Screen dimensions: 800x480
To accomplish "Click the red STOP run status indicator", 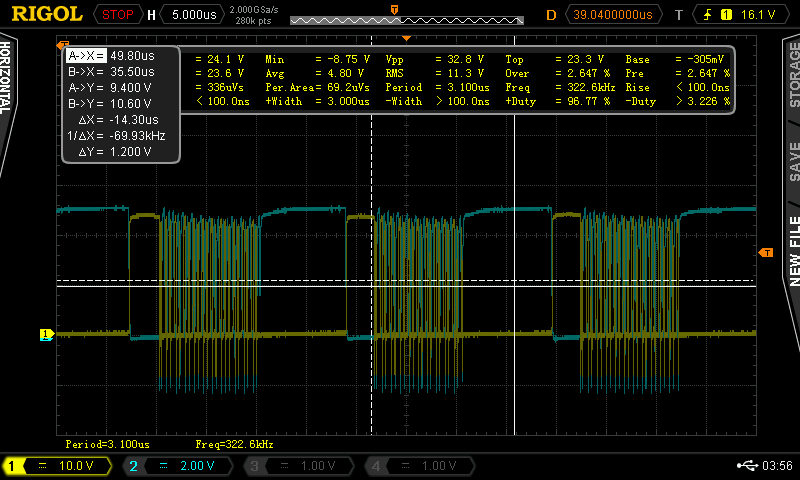I will [x=117, y=15].
